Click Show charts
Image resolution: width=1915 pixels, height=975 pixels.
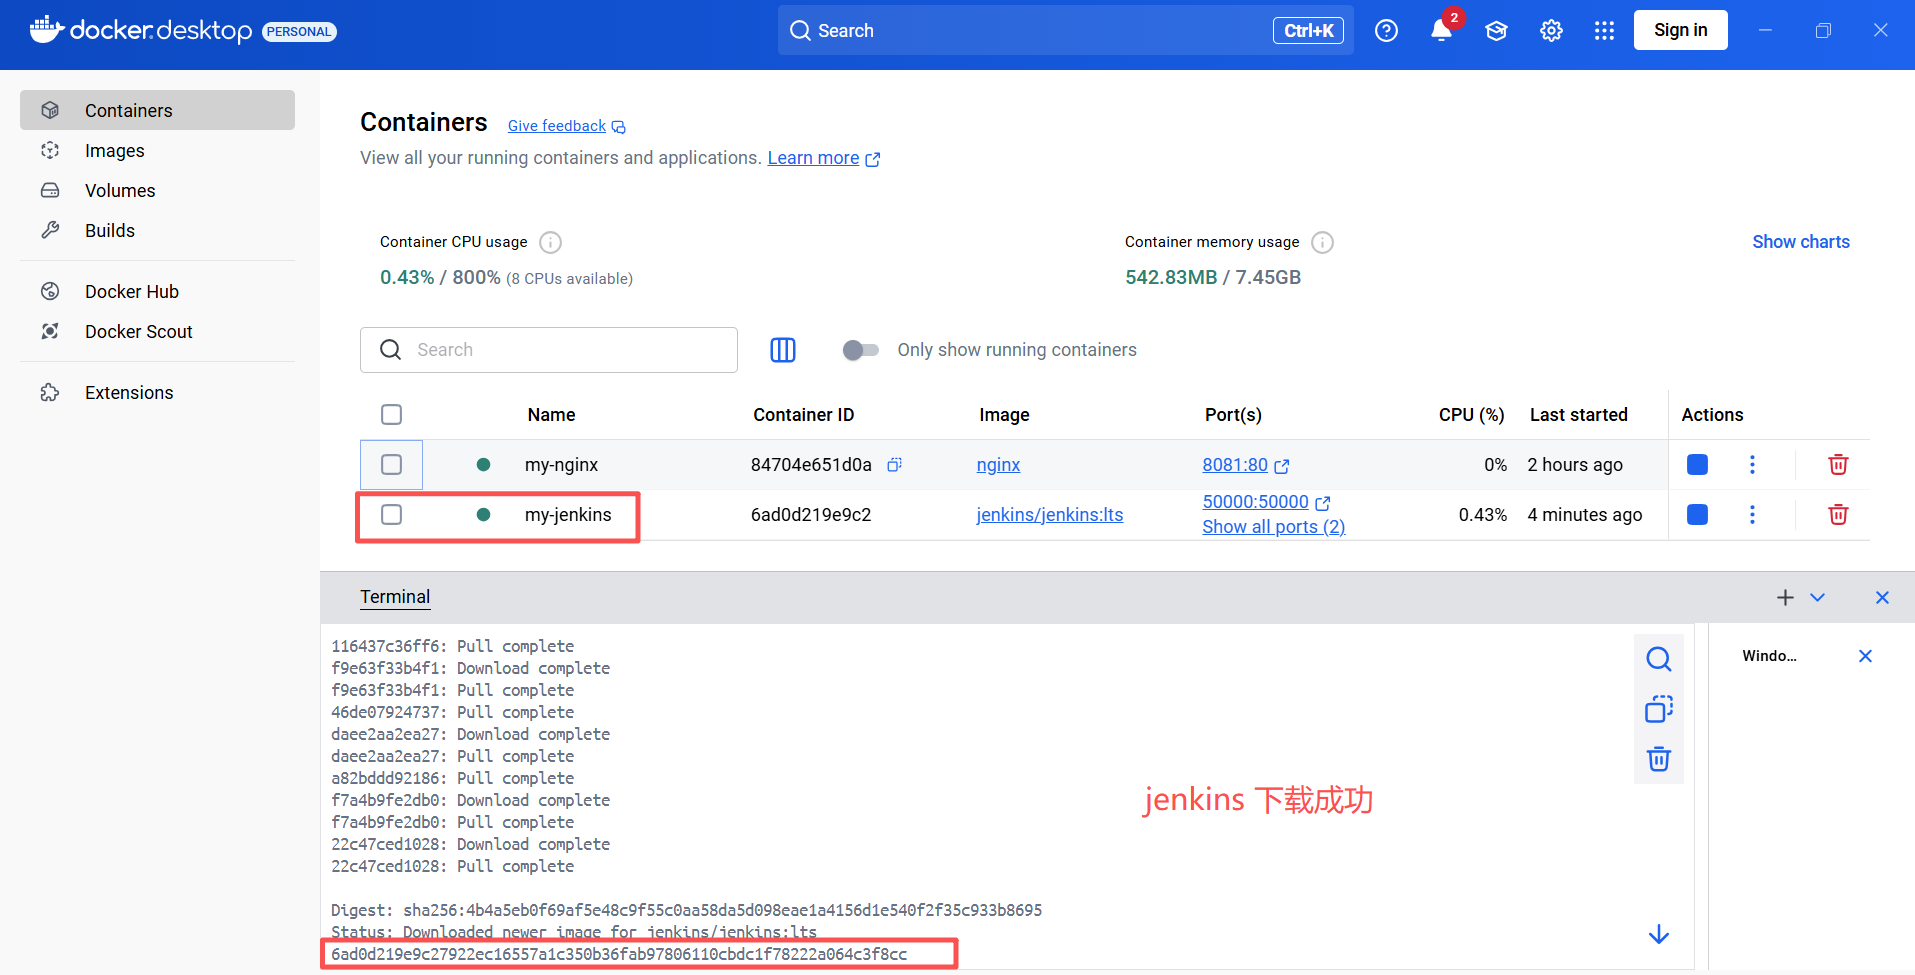[1801, 242]
